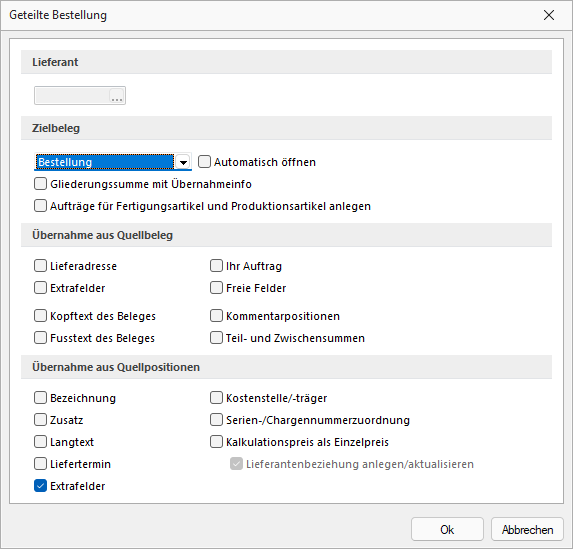Screen dimensions: 573x549
Task: Cancel with the Abbrechen button
Action: pos(527,529)
